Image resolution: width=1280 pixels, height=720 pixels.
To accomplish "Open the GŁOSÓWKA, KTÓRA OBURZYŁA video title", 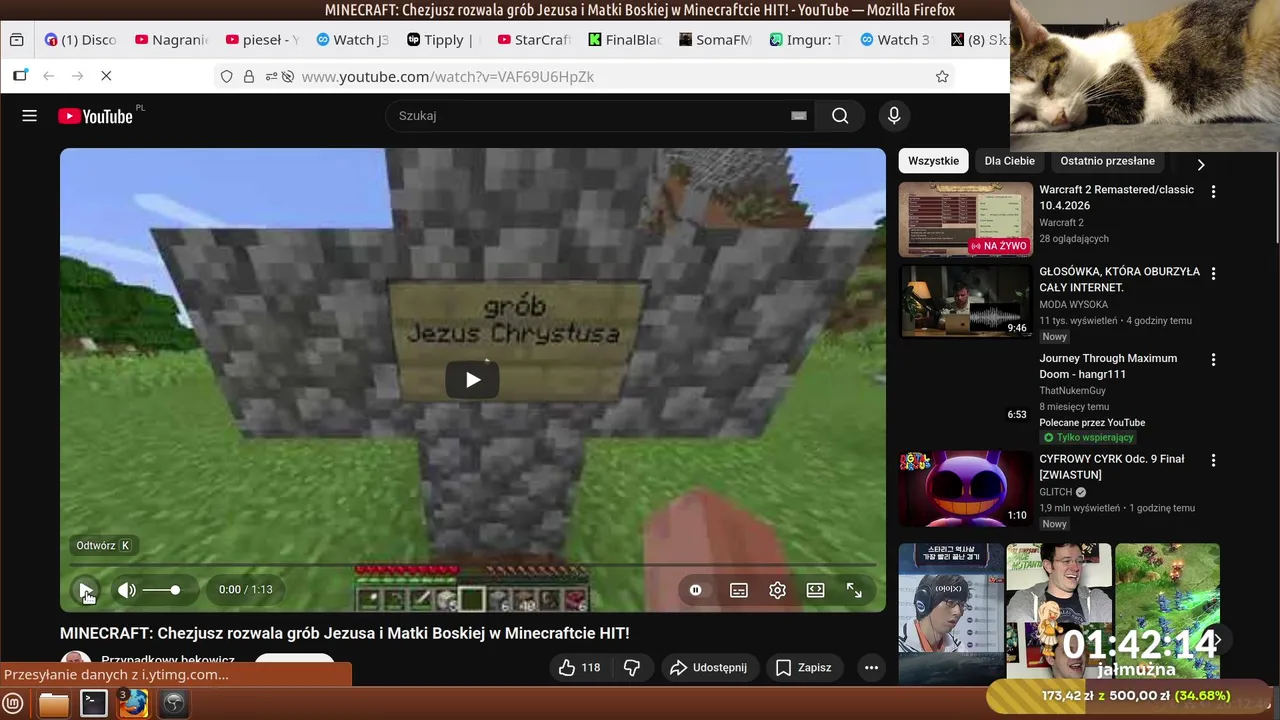I will (1119, 279).
